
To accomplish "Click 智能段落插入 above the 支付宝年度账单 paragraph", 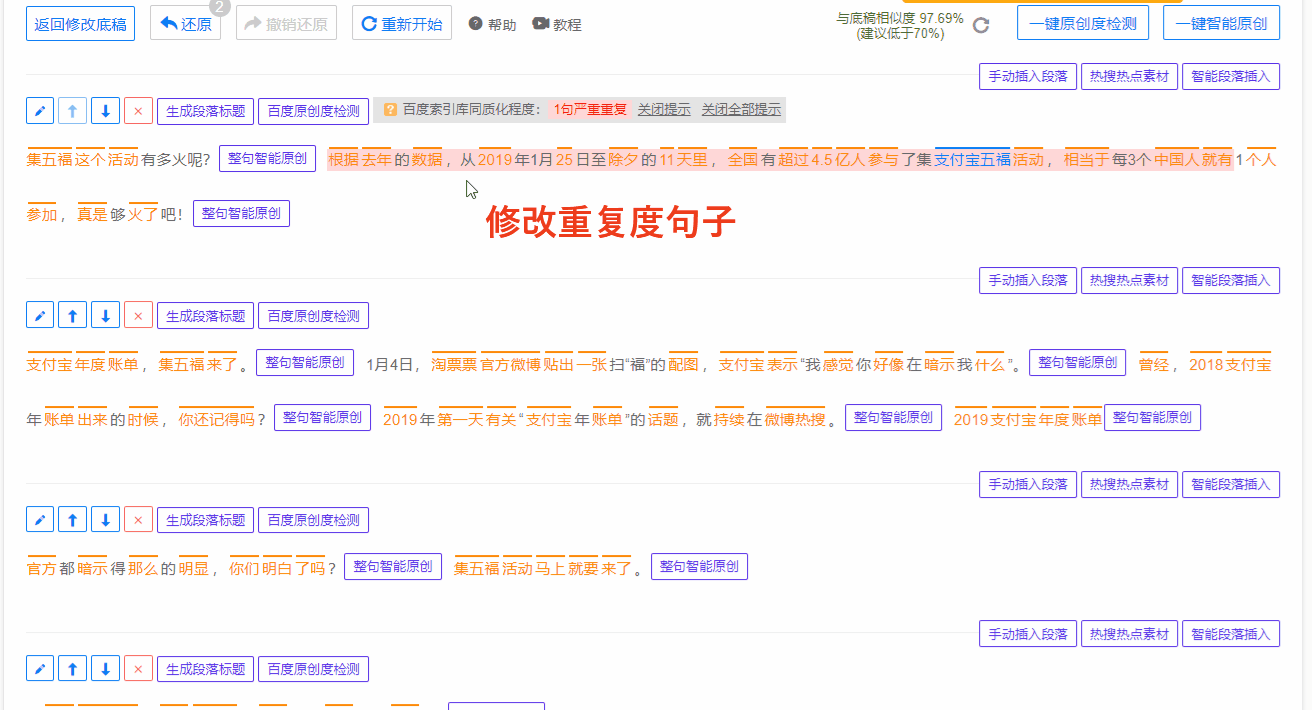I will [x=1231, y=280].
